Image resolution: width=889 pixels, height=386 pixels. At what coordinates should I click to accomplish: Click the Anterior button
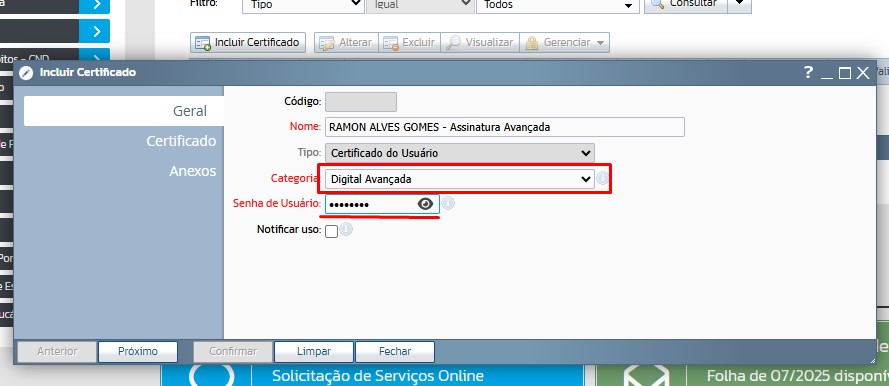[57, 351]
